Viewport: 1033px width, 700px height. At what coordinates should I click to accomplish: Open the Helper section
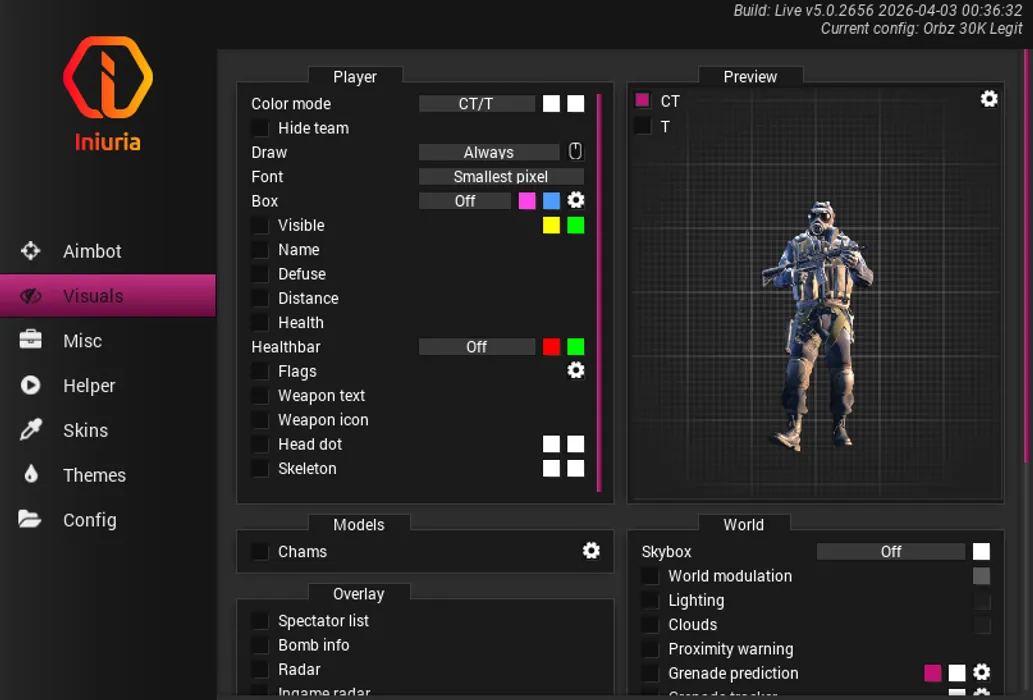108,385
